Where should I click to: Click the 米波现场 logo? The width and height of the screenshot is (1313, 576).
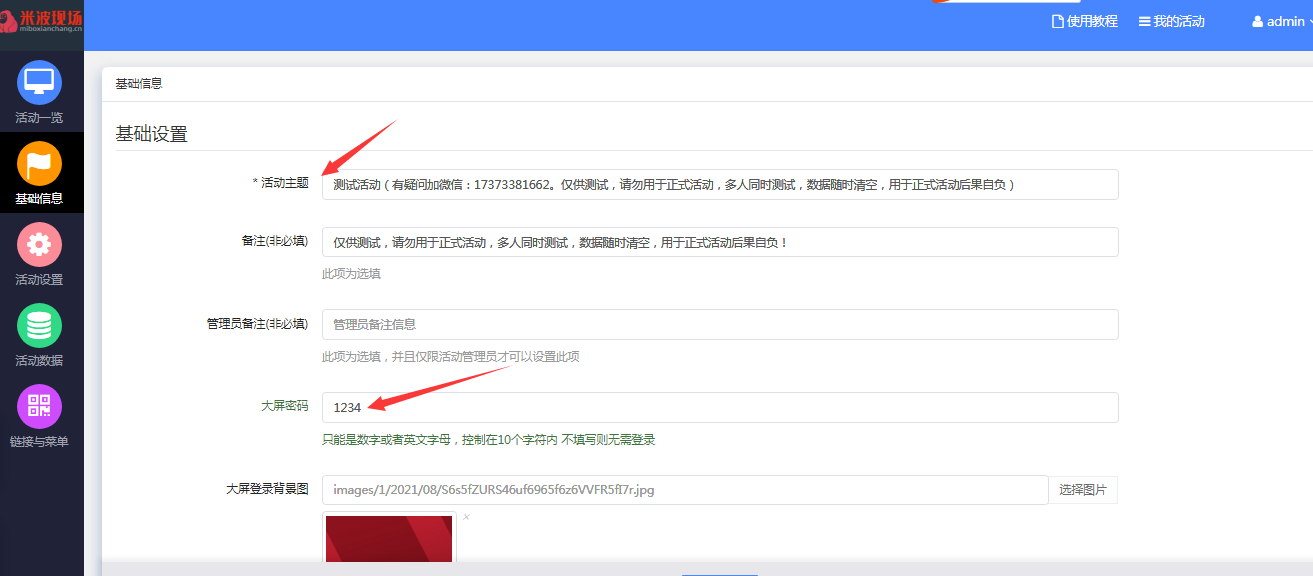tap(42, 24)
